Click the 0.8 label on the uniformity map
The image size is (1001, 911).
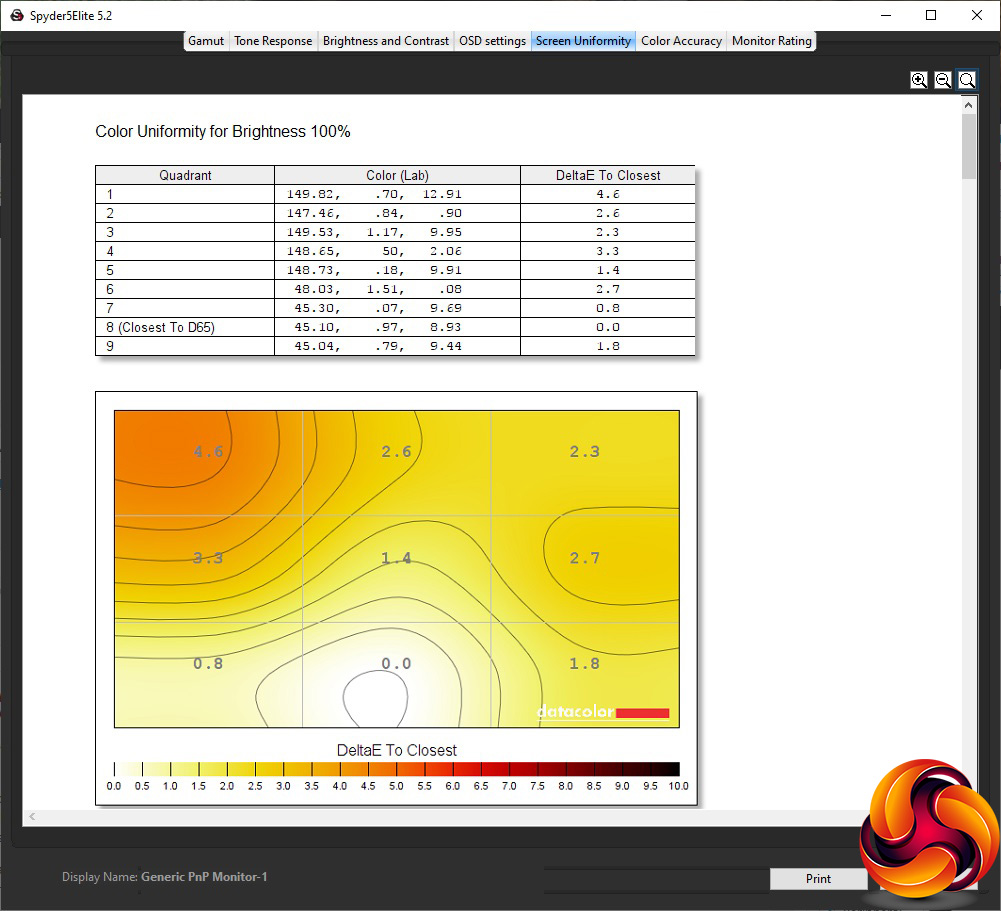click(x=208, y=664)
